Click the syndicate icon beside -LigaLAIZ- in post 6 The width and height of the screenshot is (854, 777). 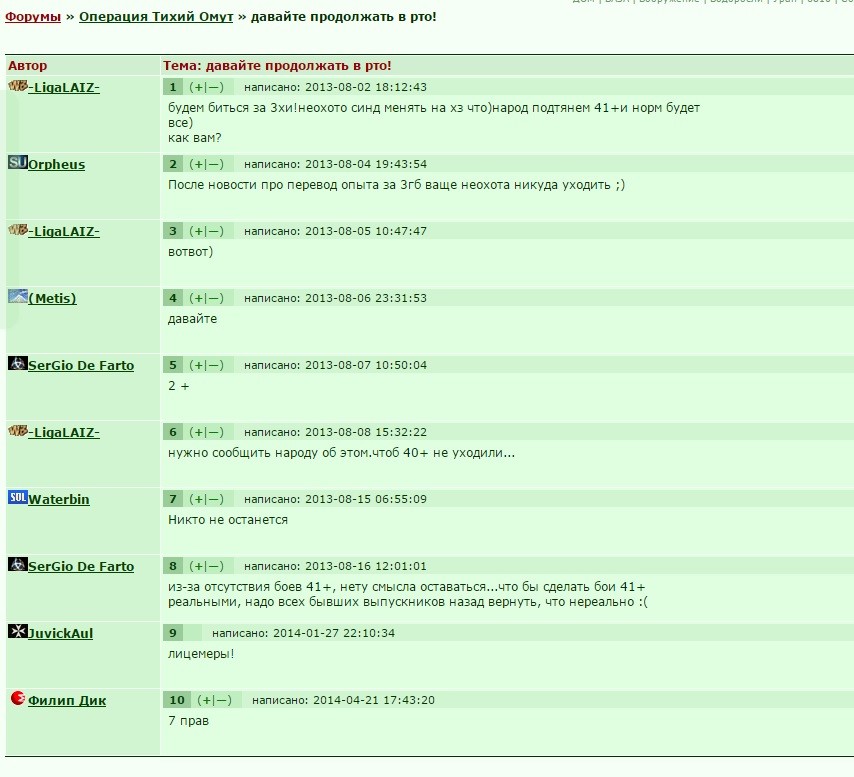click(x=17, y=431)
